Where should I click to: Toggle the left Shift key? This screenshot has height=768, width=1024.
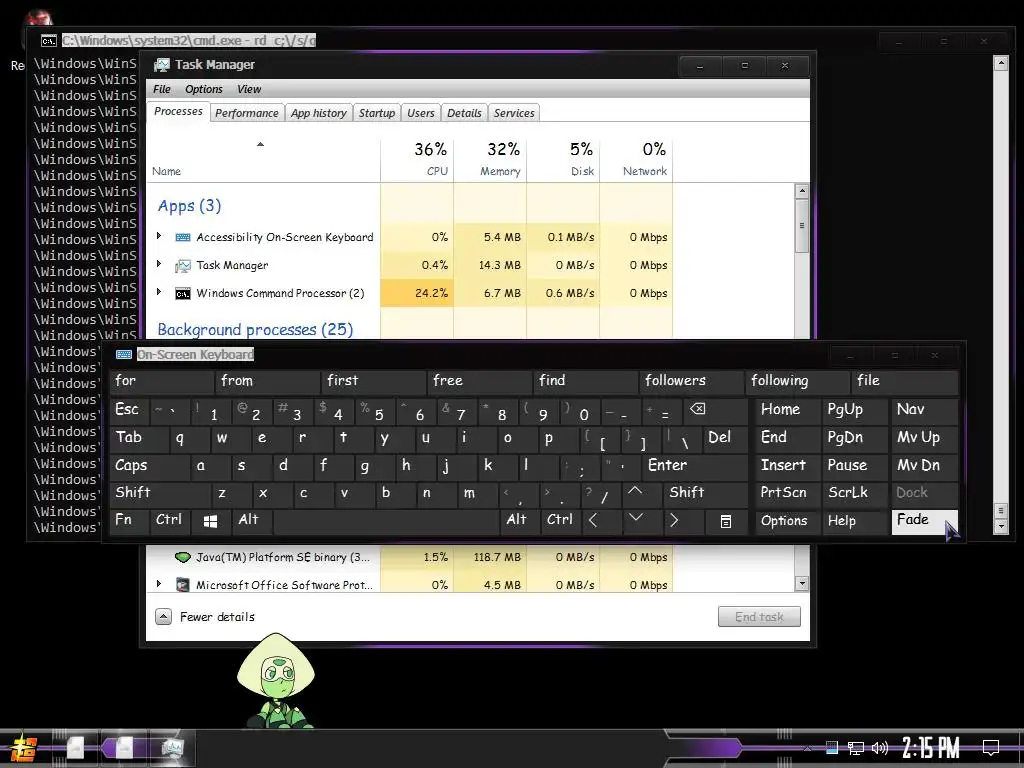click(x=161, y=492)
